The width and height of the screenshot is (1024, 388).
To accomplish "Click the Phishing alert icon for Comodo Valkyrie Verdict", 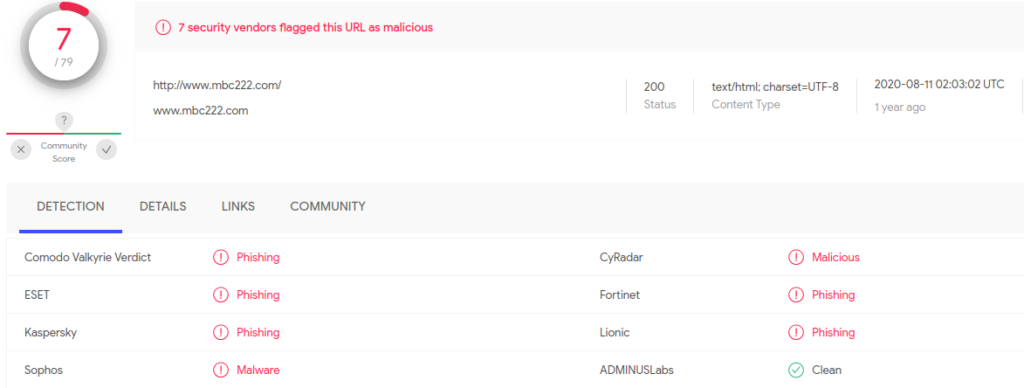I will pos(221,257).
